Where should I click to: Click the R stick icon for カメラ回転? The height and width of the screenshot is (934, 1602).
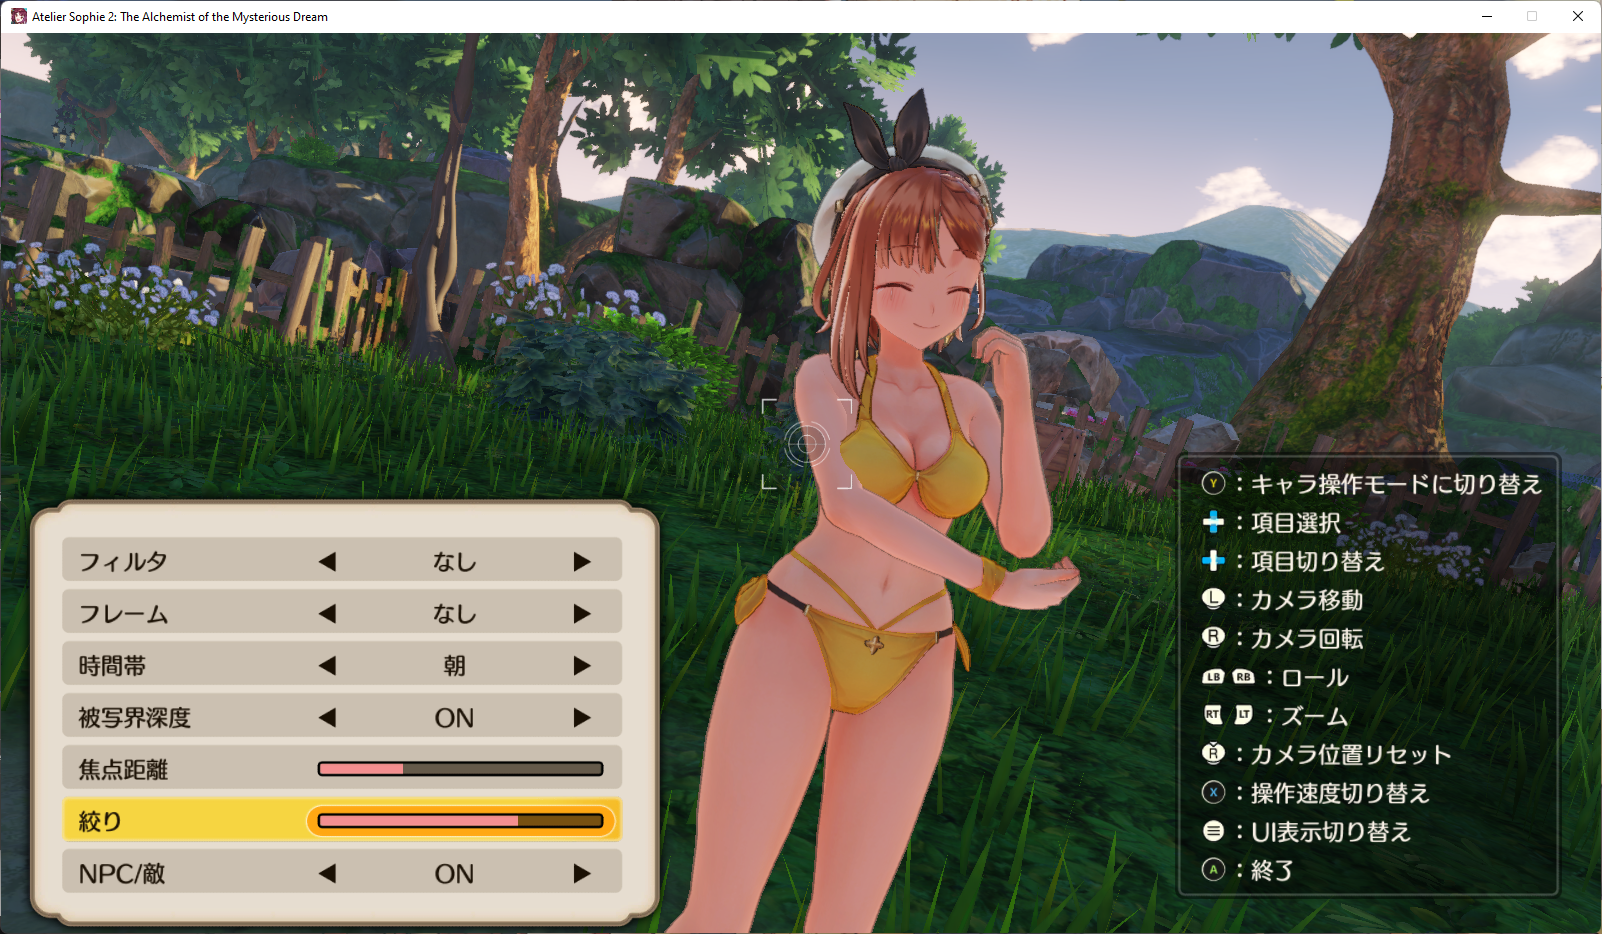click(x=1213, y=638)
